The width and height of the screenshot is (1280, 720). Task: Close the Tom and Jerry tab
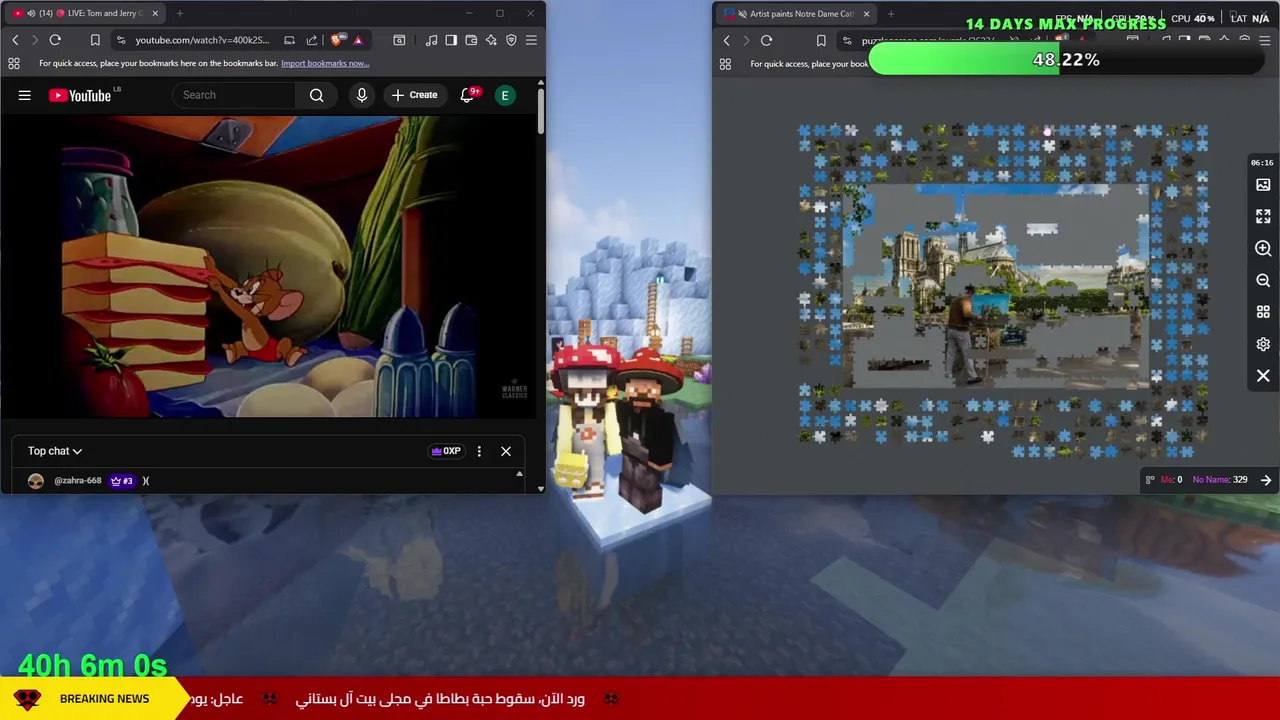(153, 13)
